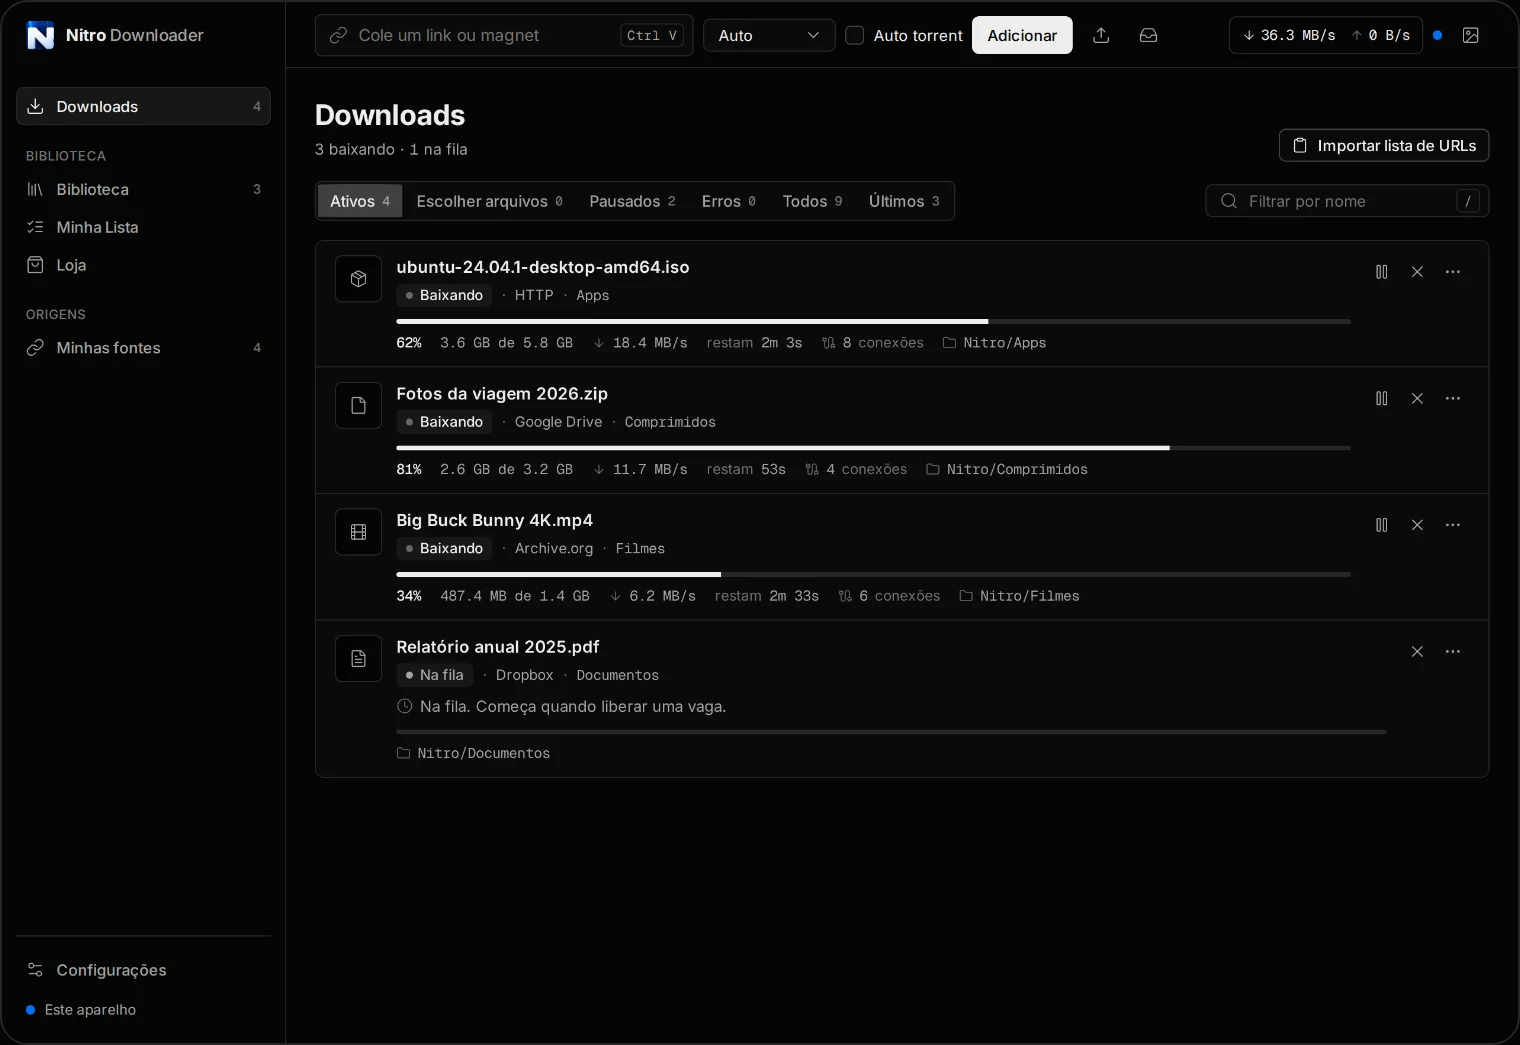Click the file icon of Fotos da viagem
The image size is (1520, 1045).
(x=358, y=405)
